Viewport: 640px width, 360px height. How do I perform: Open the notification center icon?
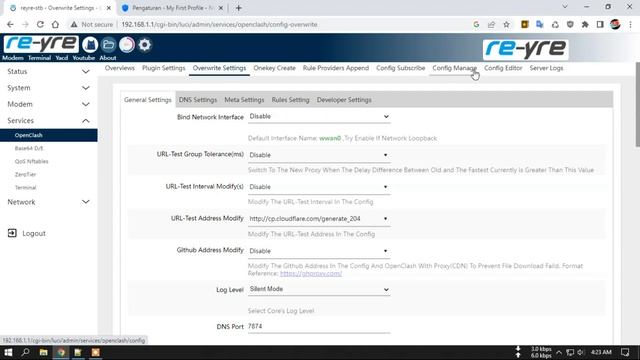coord(625,352)
